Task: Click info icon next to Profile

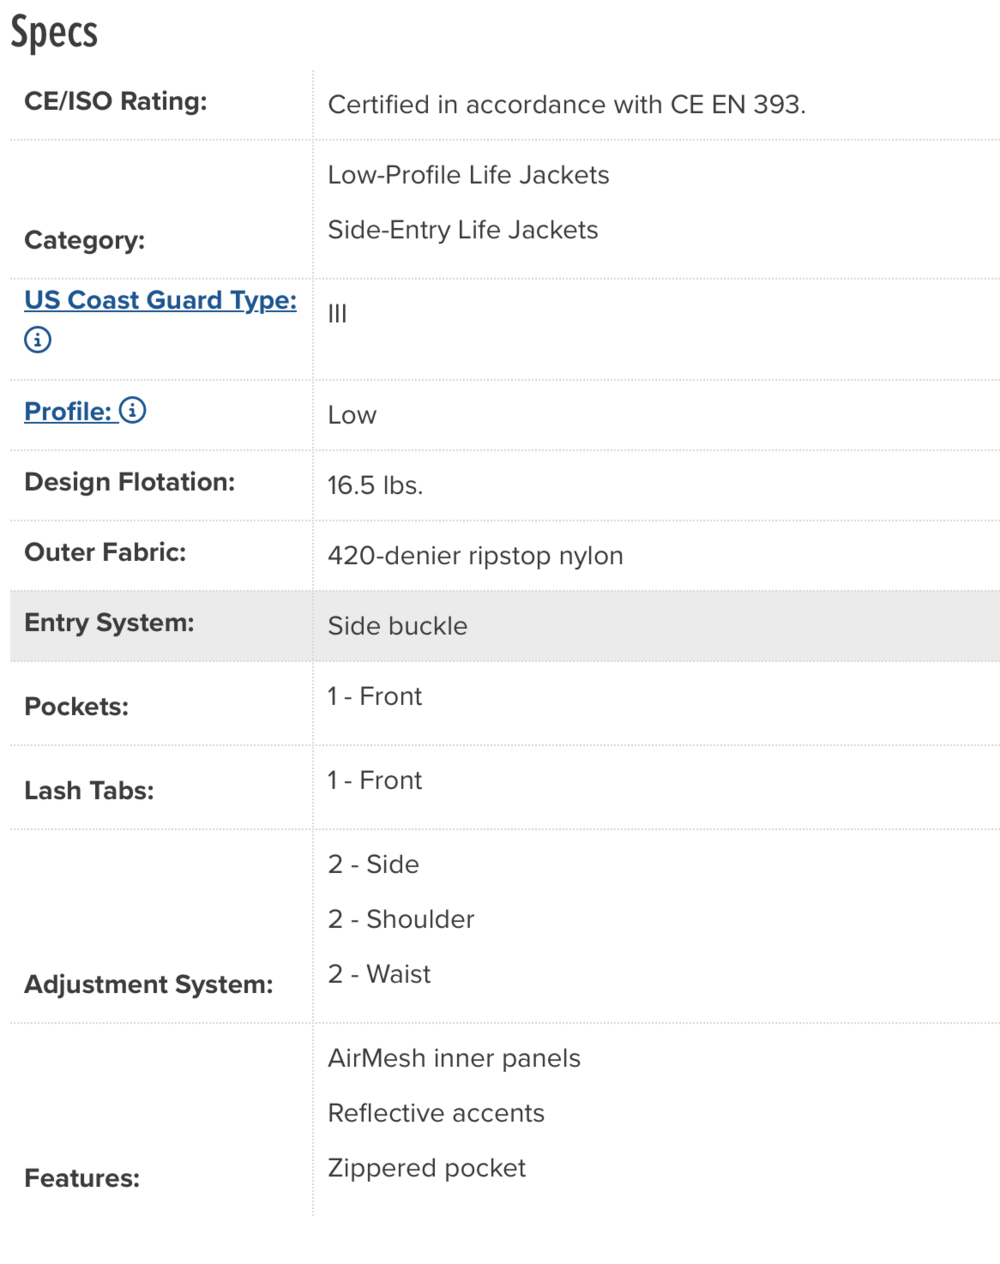Action: pos(133,410)
